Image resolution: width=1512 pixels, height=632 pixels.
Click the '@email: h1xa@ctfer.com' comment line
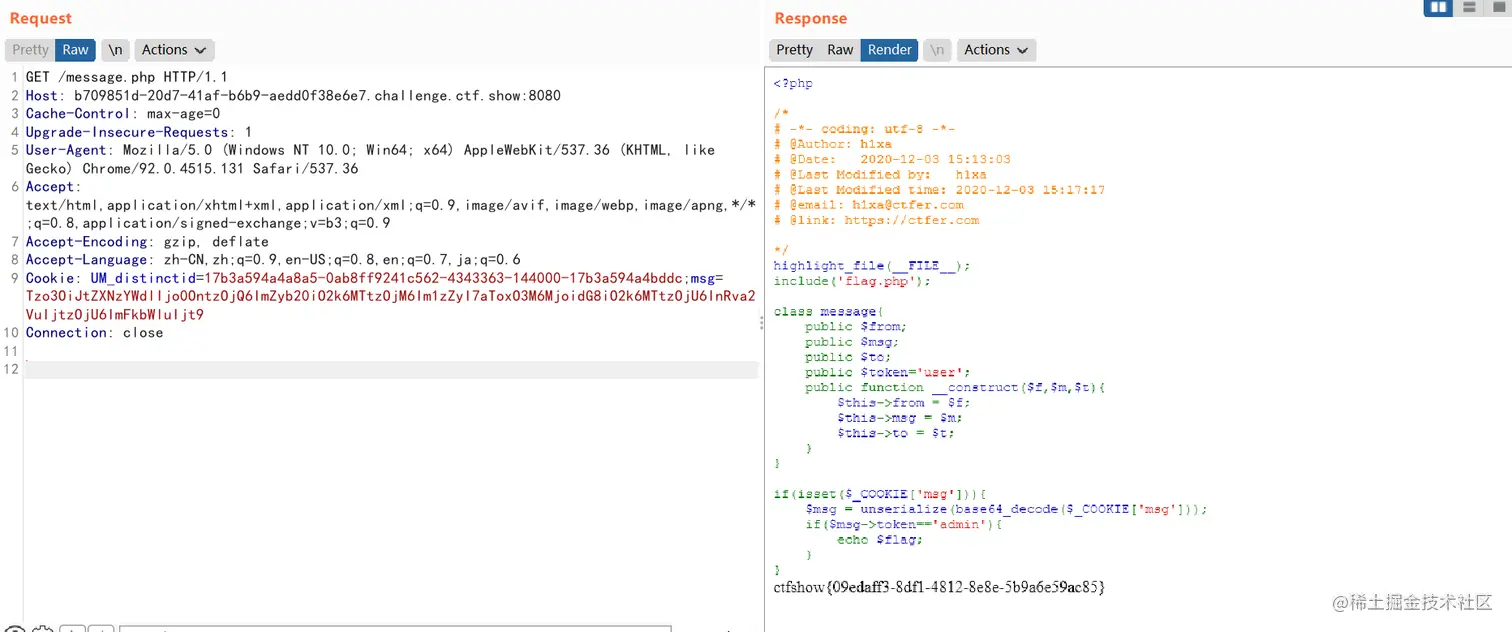[x=868, y=205]
